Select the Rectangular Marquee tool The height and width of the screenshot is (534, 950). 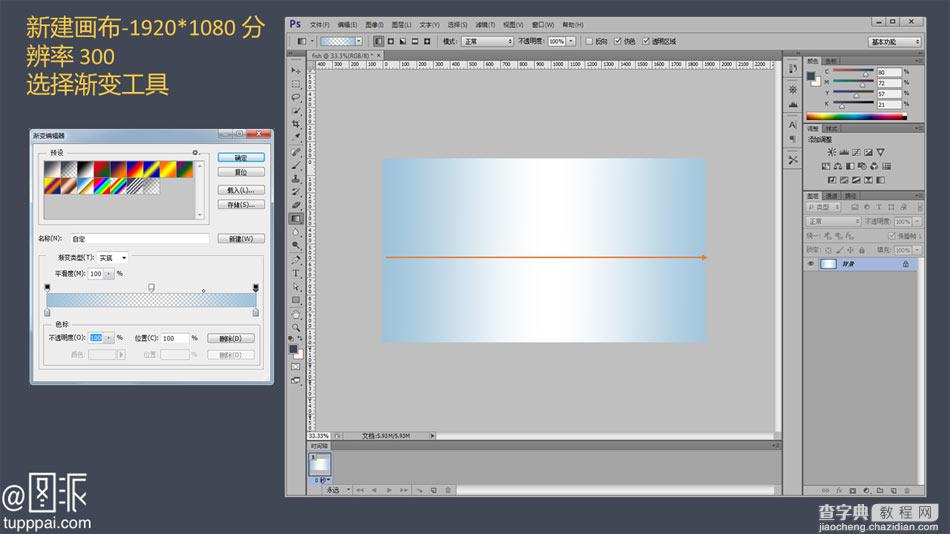(x=296, y=84)
